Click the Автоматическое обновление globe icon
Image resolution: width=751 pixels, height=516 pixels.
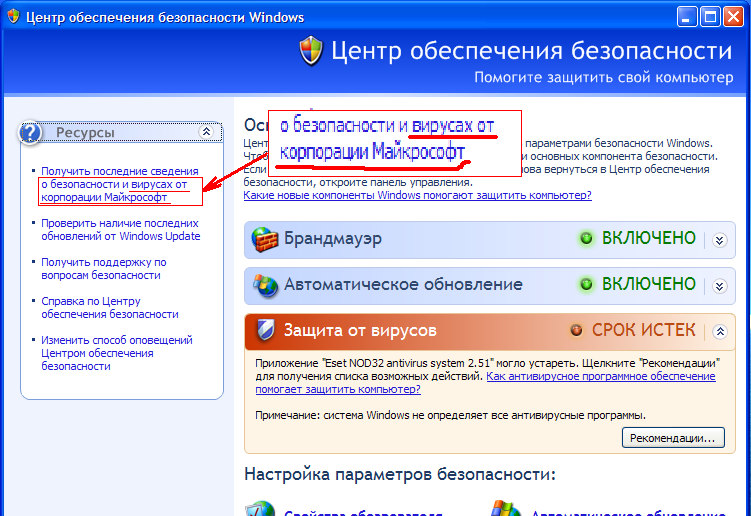(x=265, y=285)
